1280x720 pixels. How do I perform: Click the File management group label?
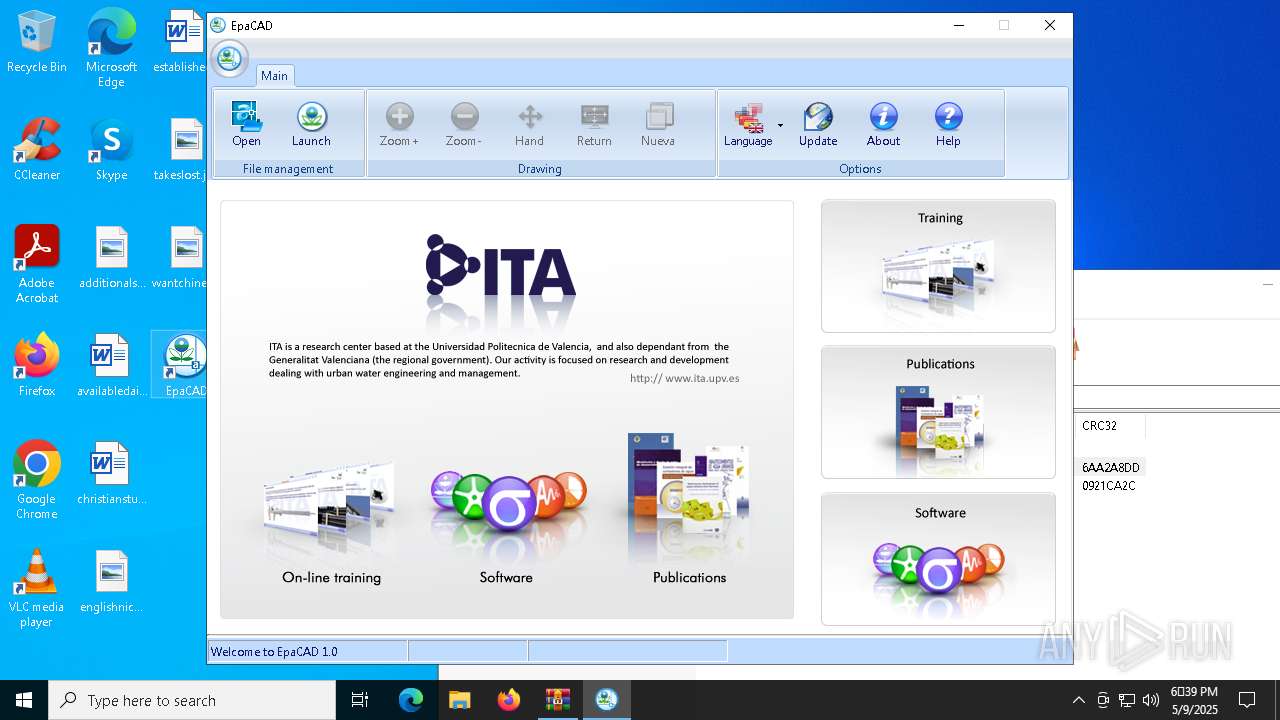(x=288, y=169)
